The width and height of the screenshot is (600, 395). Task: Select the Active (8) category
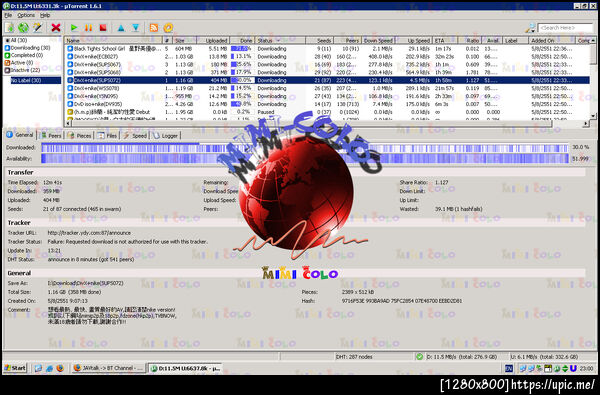click(19, 63)
